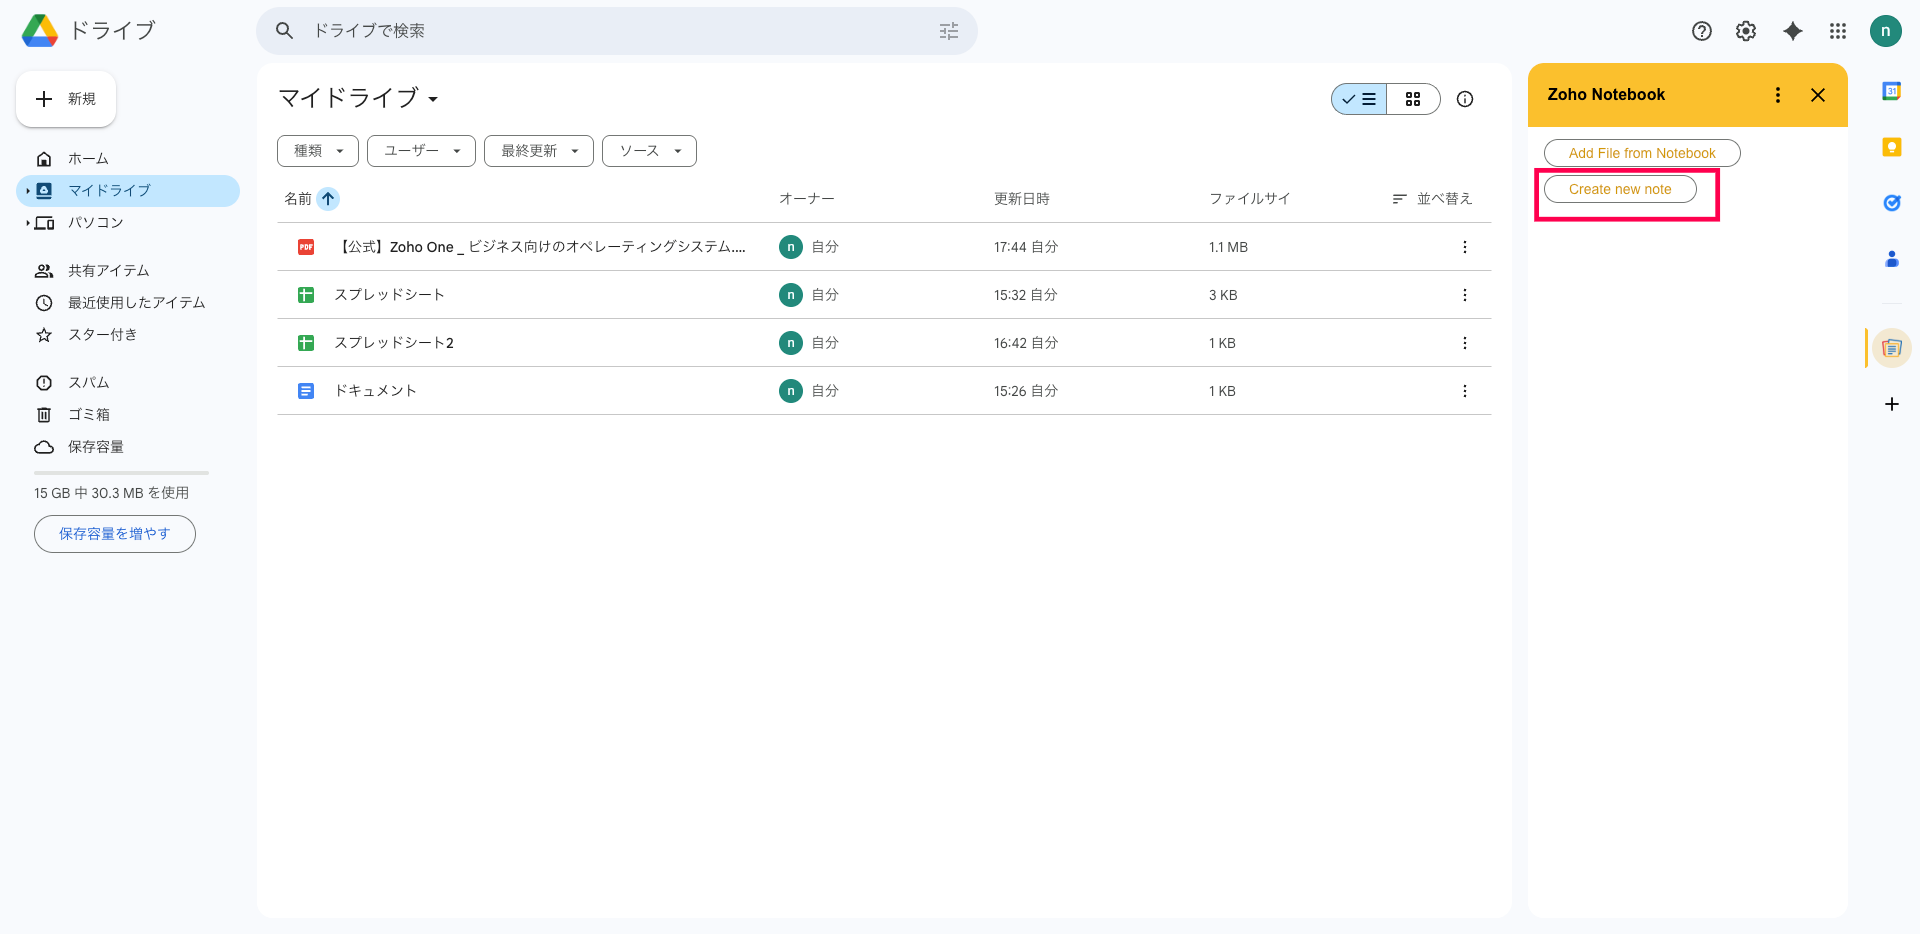This screenshot has width=1920, height=934.
Task: Click Add File from Notebook button
Action: 1641,153
